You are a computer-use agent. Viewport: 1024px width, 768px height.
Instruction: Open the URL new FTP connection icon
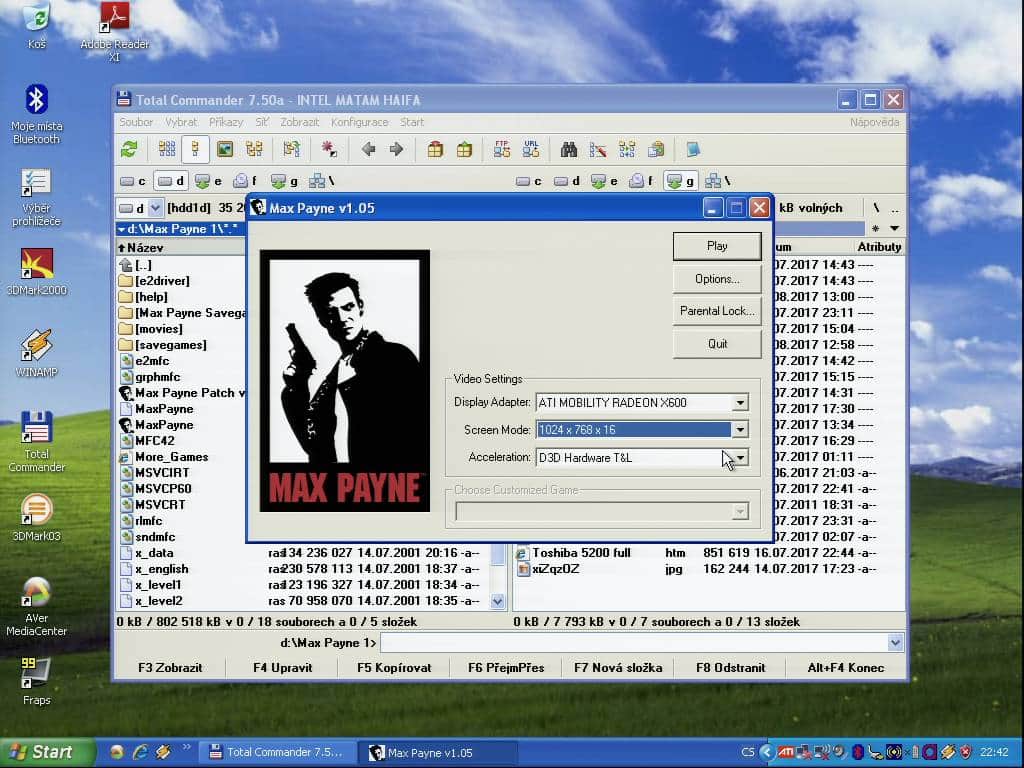(531, 150)
